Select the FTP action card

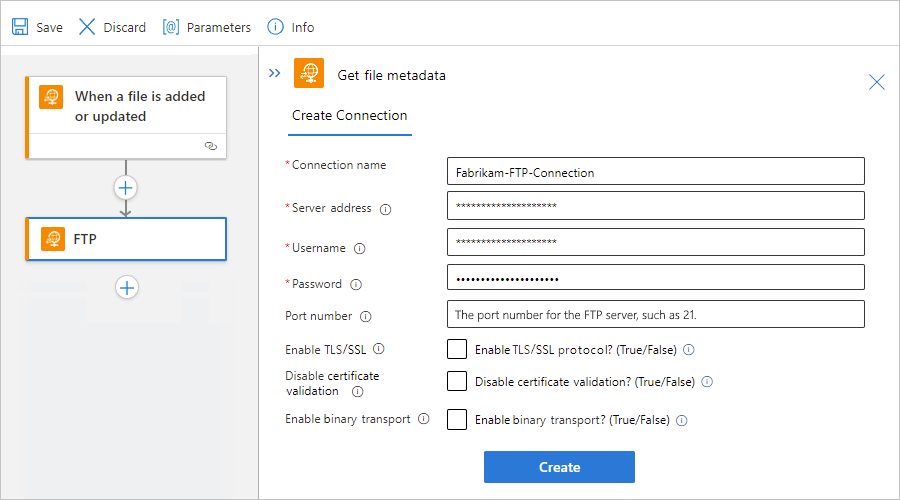[x=126, y=240]
